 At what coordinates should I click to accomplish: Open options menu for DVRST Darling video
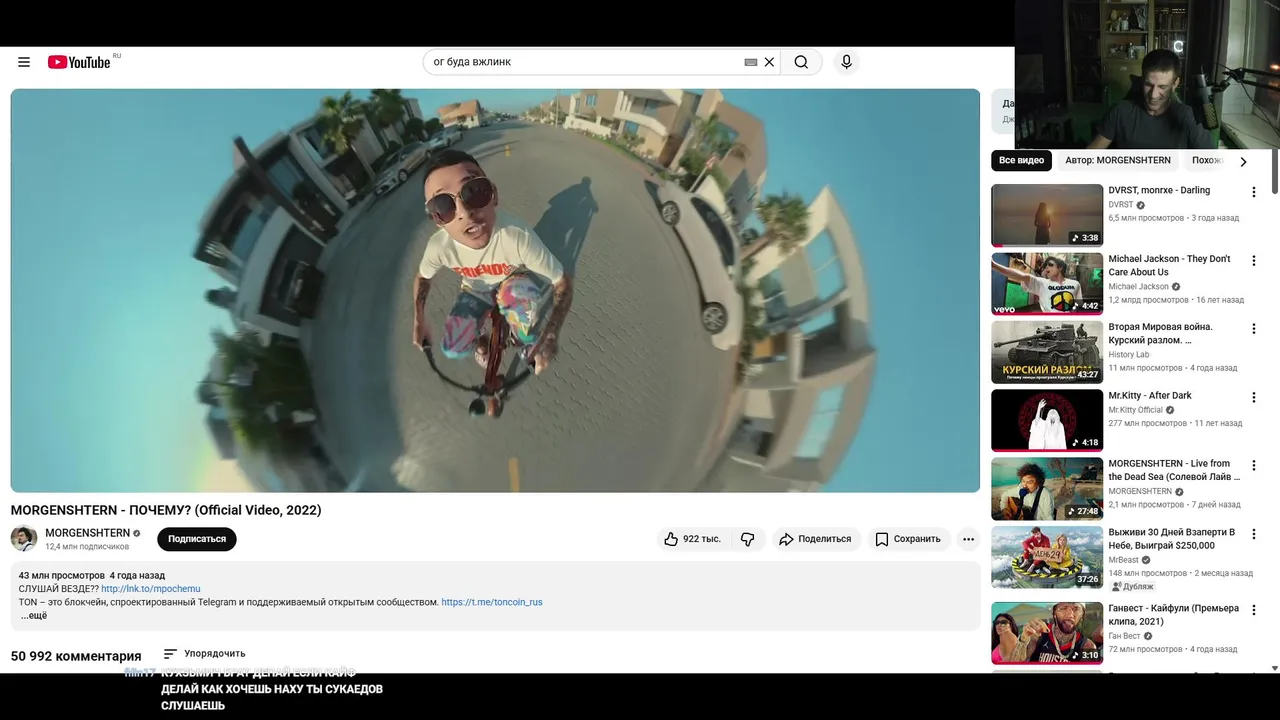tap(1254, 192)
